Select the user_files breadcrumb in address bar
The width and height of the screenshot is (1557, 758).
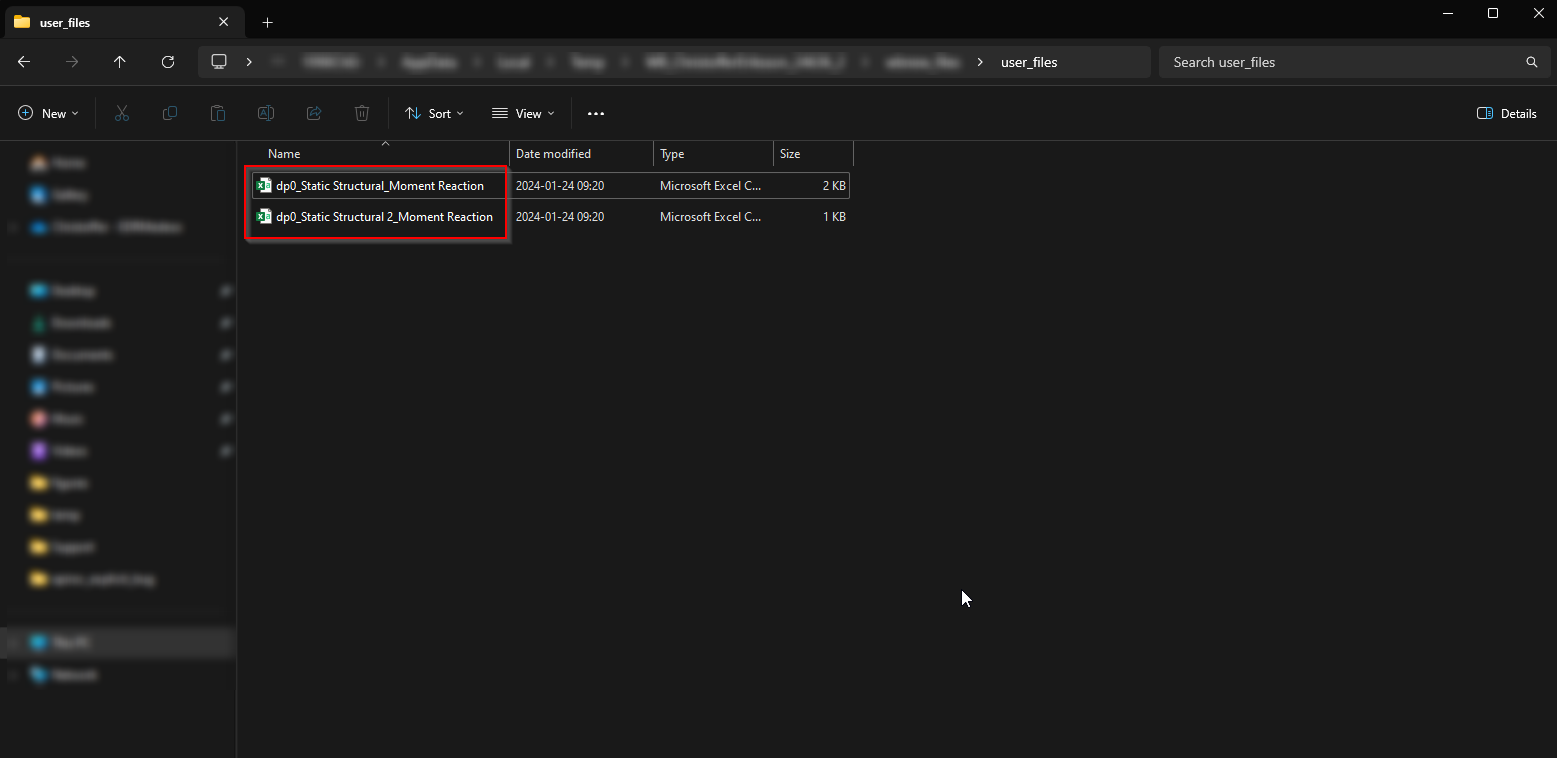(x=1029, y=62)
